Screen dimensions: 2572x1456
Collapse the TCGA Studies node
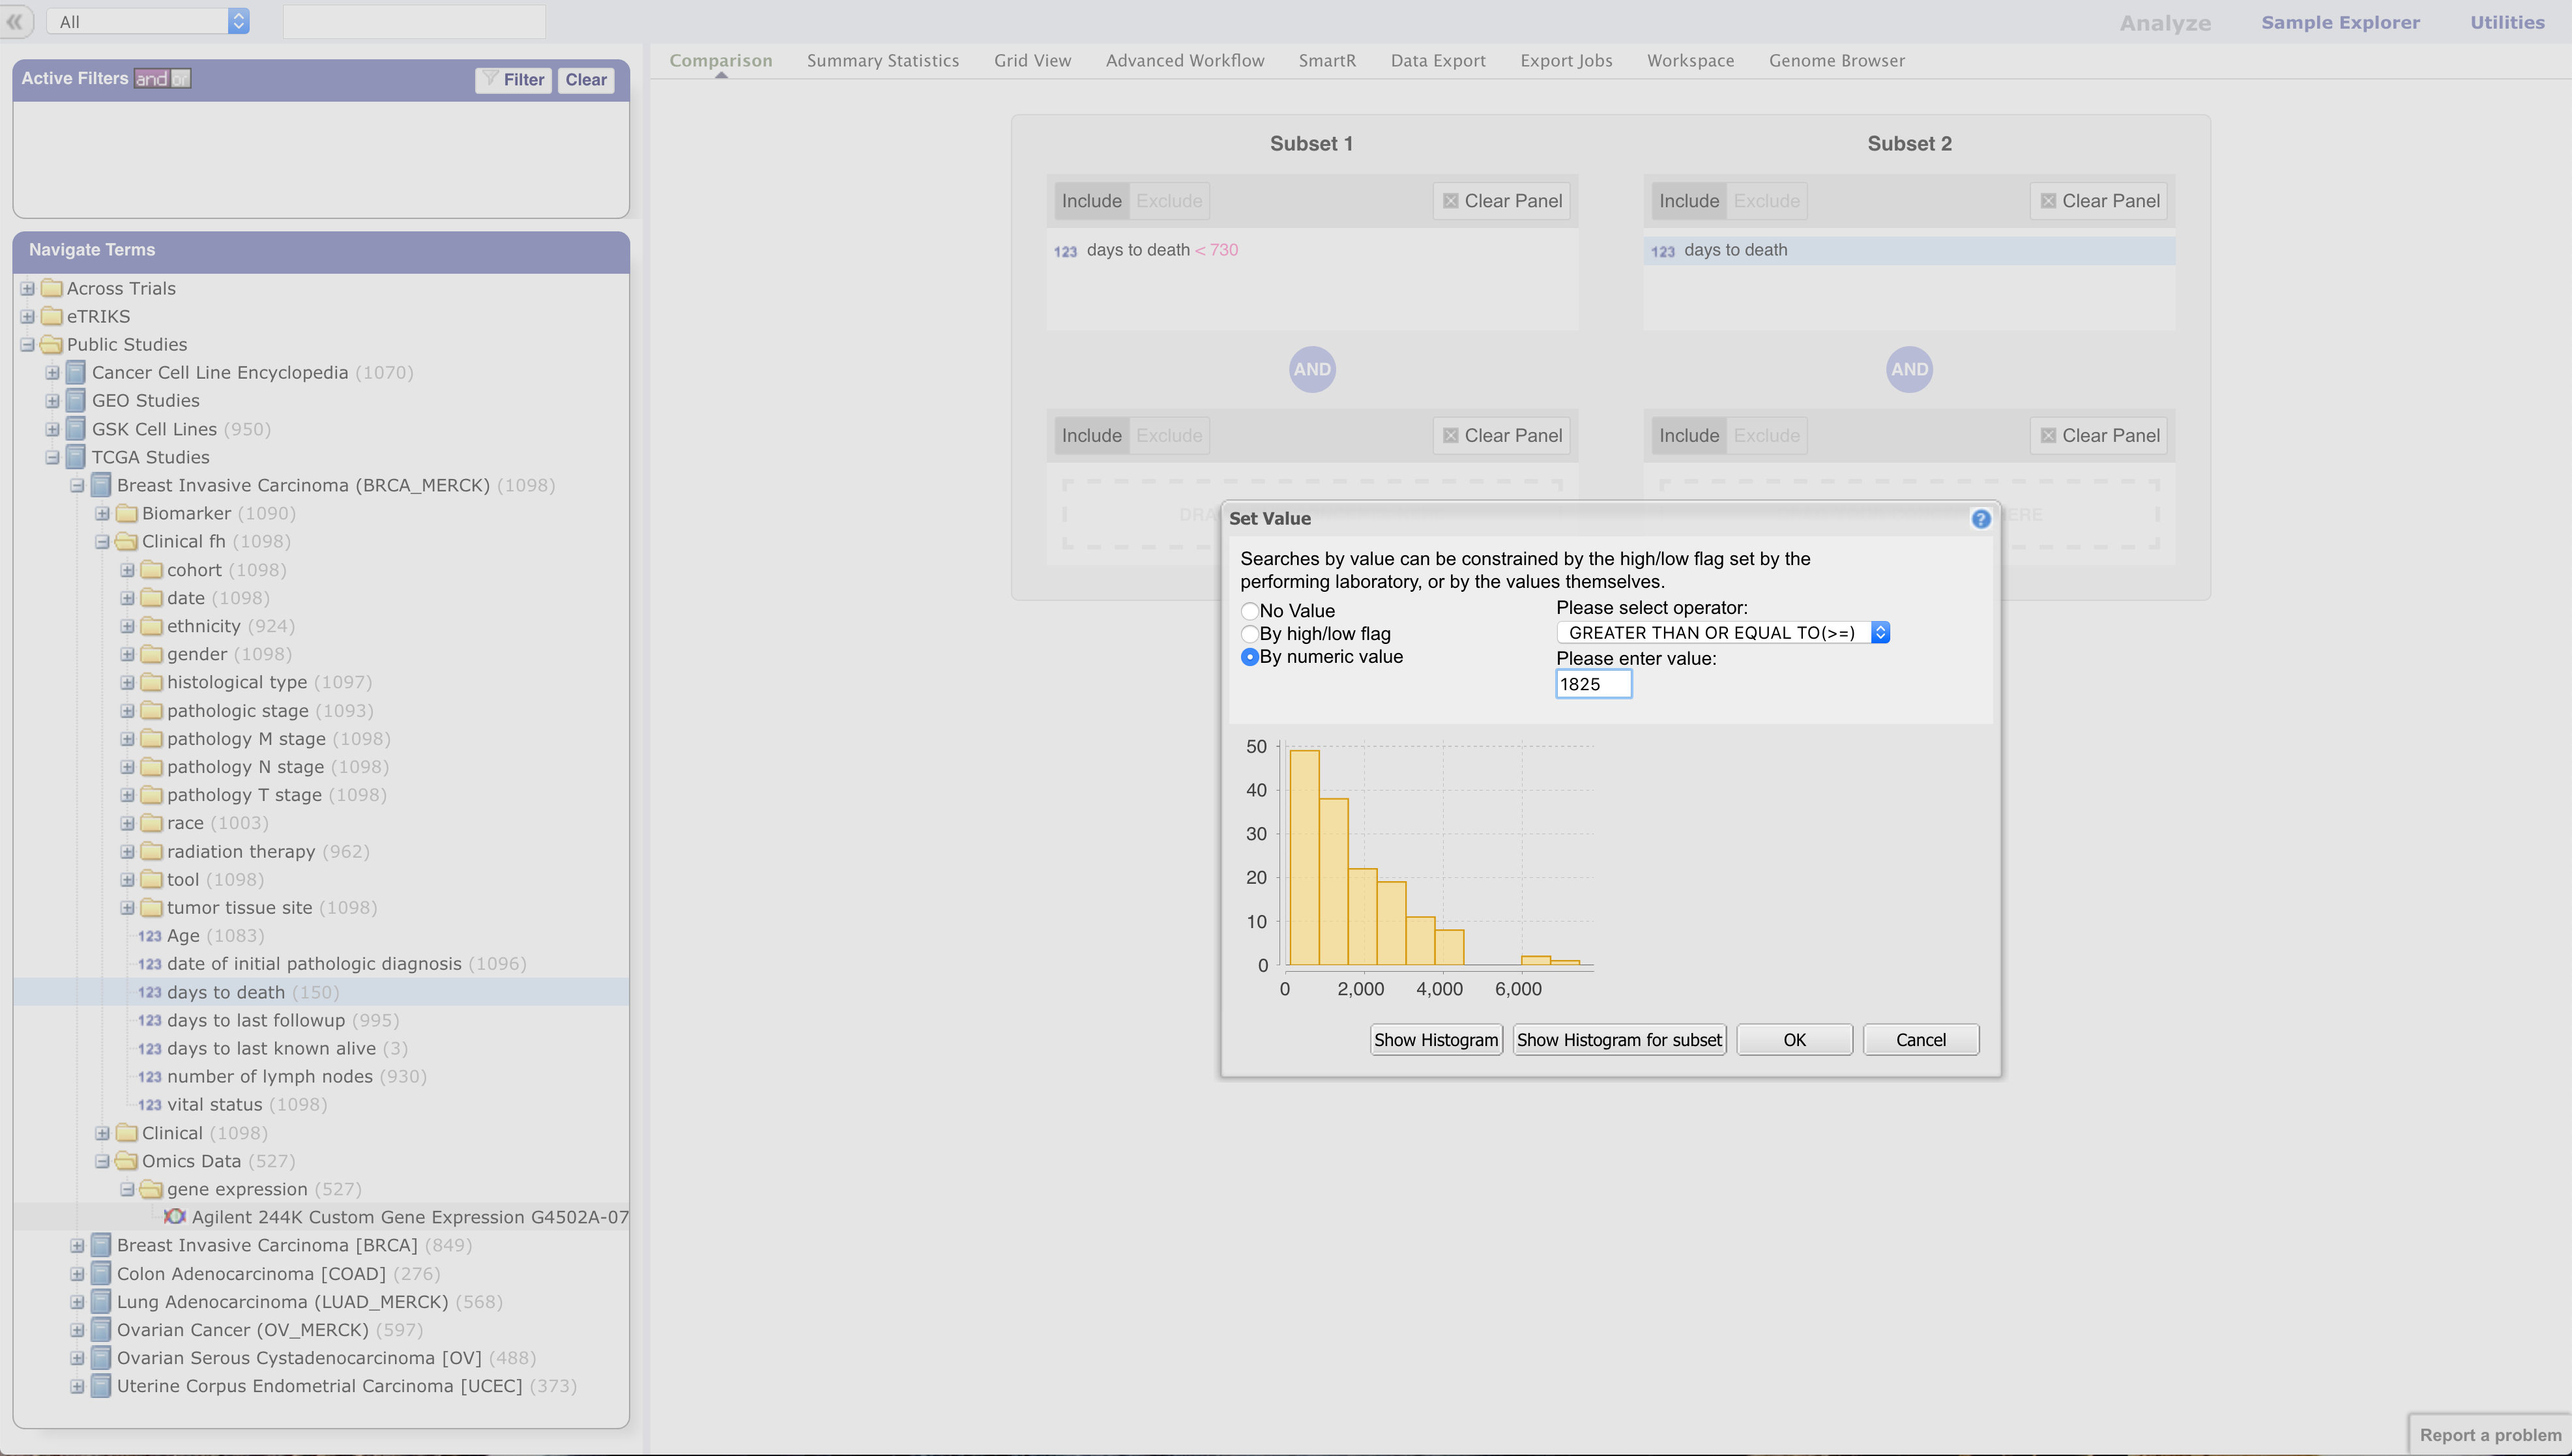52,457
